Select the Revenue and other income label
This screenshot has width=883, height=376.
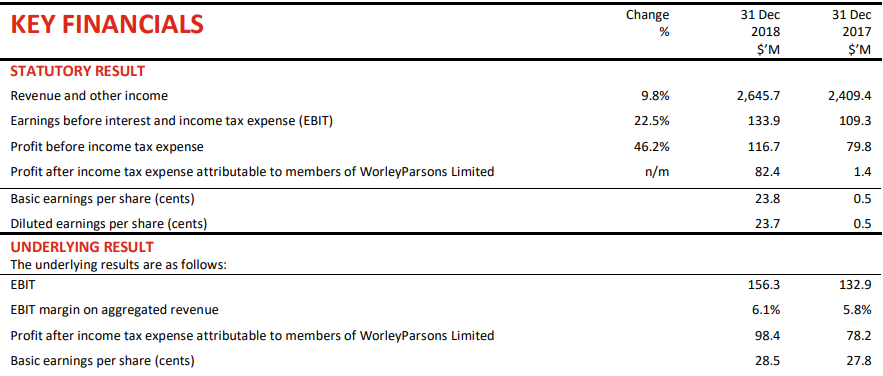tap(89, 96)
